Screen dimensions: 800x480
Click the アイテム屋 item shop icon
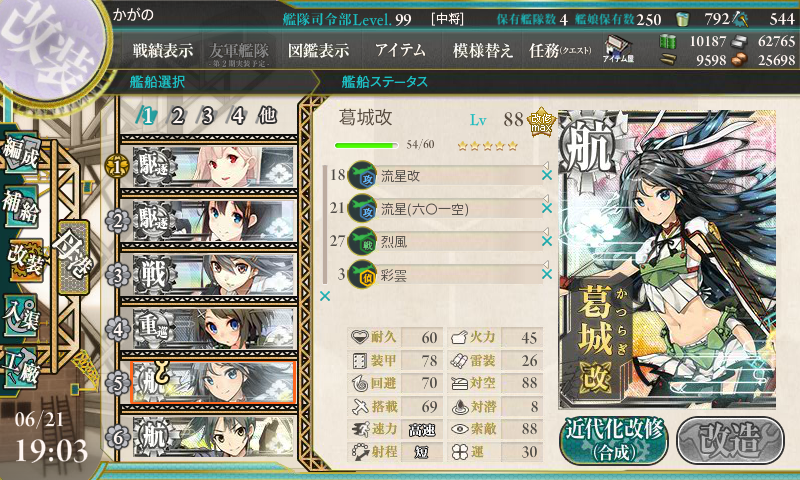point(618,48)
